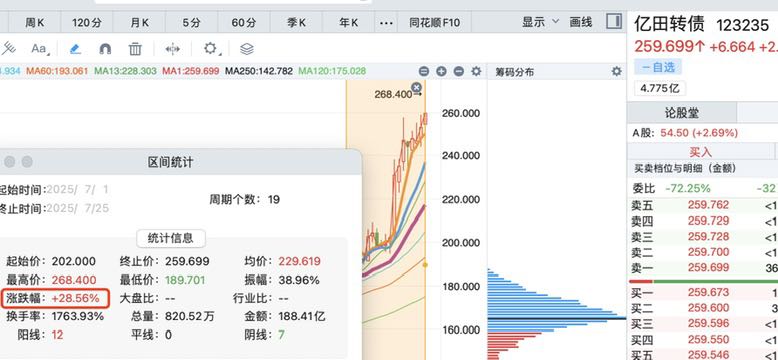The width and height of the screenshot is (778, 360).
Task: Click the horizontal stretch arrows icon
Action: [x=173, y=49]
